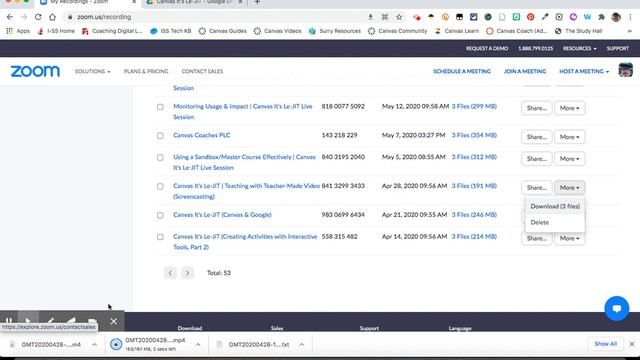Expand the Solutions dropdown
Screen dimensions: 640x360
[x=92, y=71]
